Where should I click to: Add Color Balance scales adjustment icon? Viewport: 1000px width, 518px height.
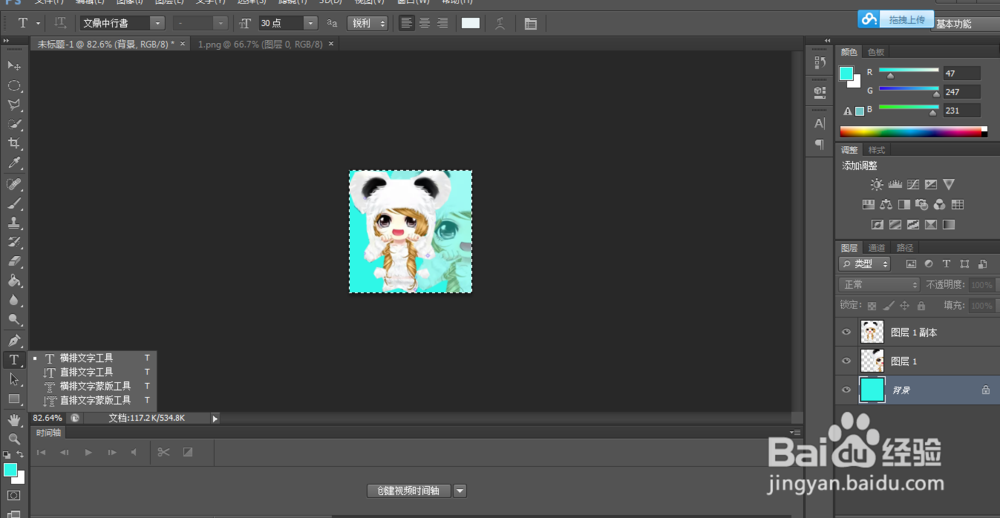coord(886,205)
